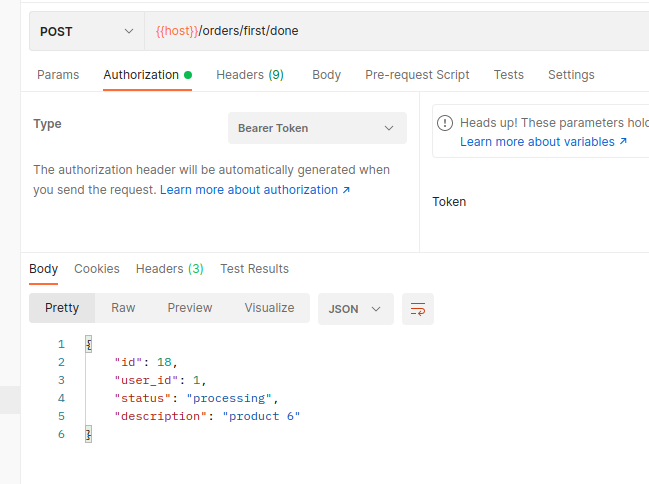Switch to the Raw response view

(x=123, y=308)
